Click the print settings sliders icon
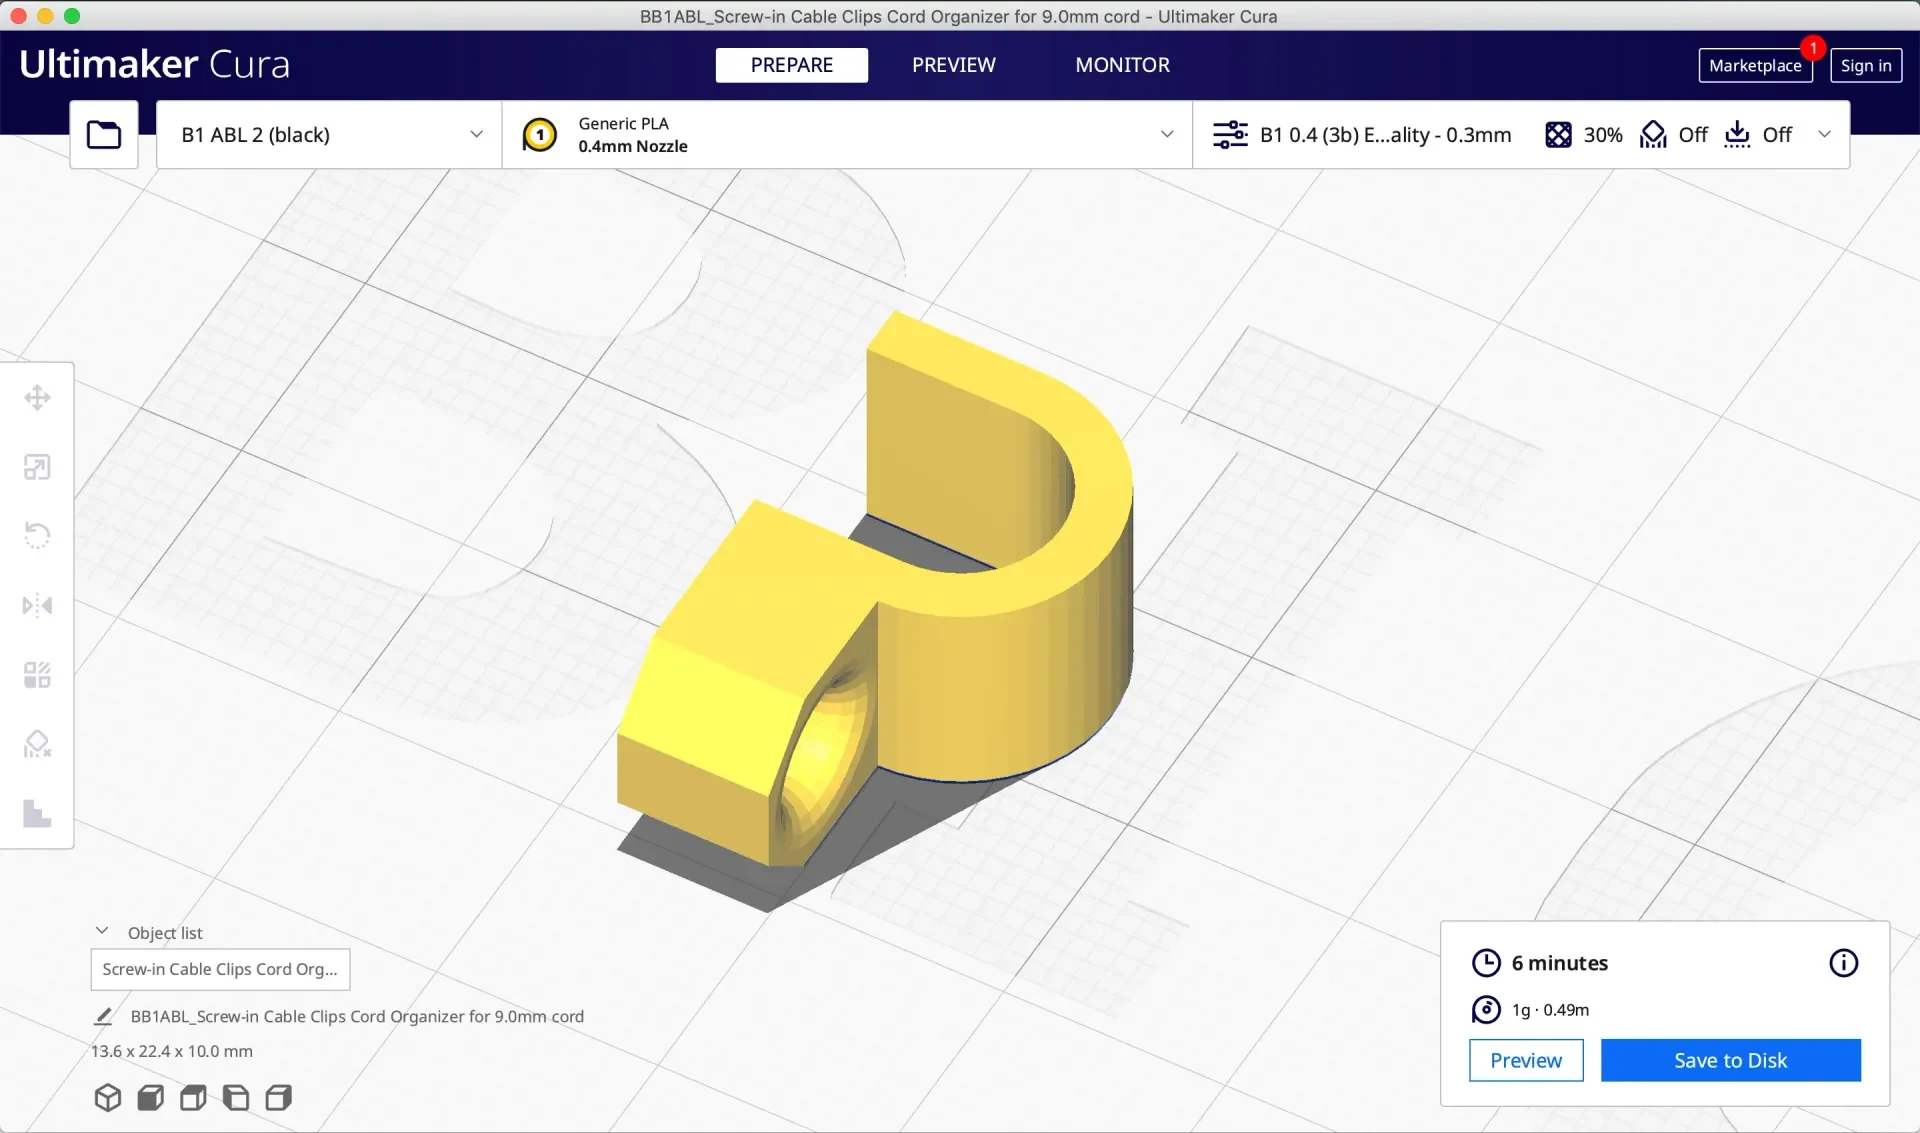1920x1133 pixels. click(x=1230, y=135)
